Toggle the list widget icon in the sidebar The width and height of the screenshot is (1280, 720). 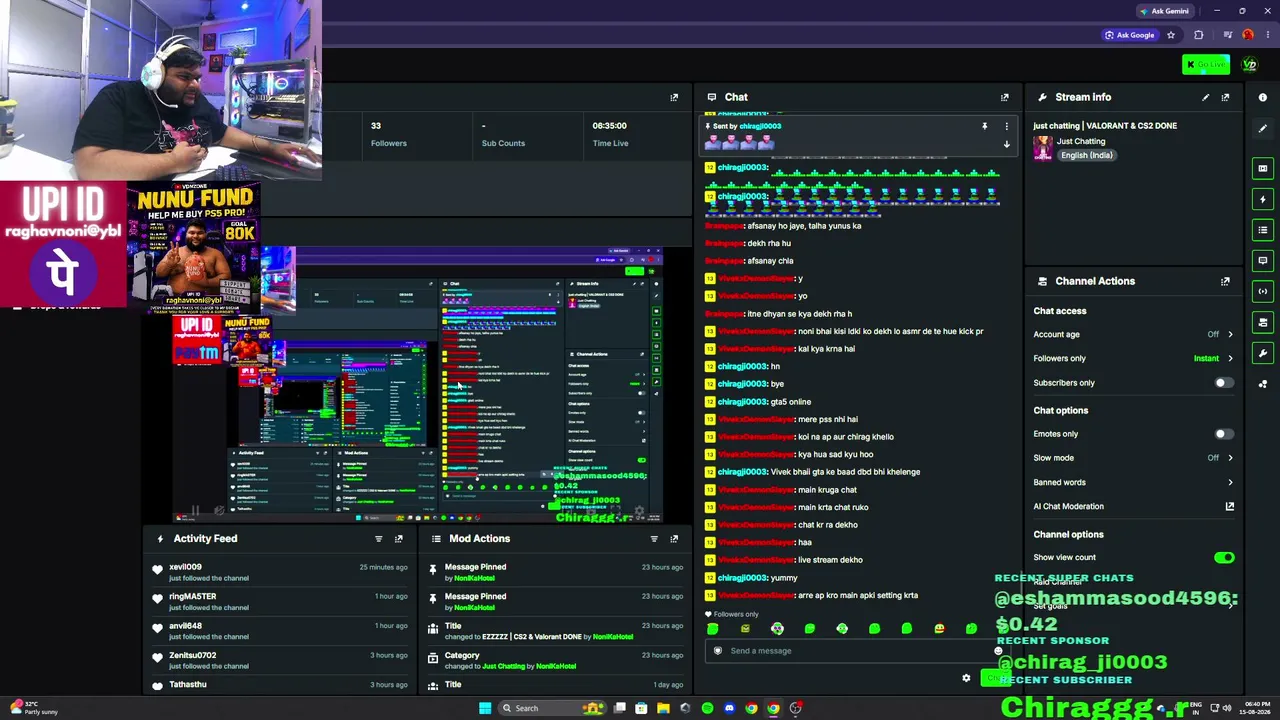1262,230
